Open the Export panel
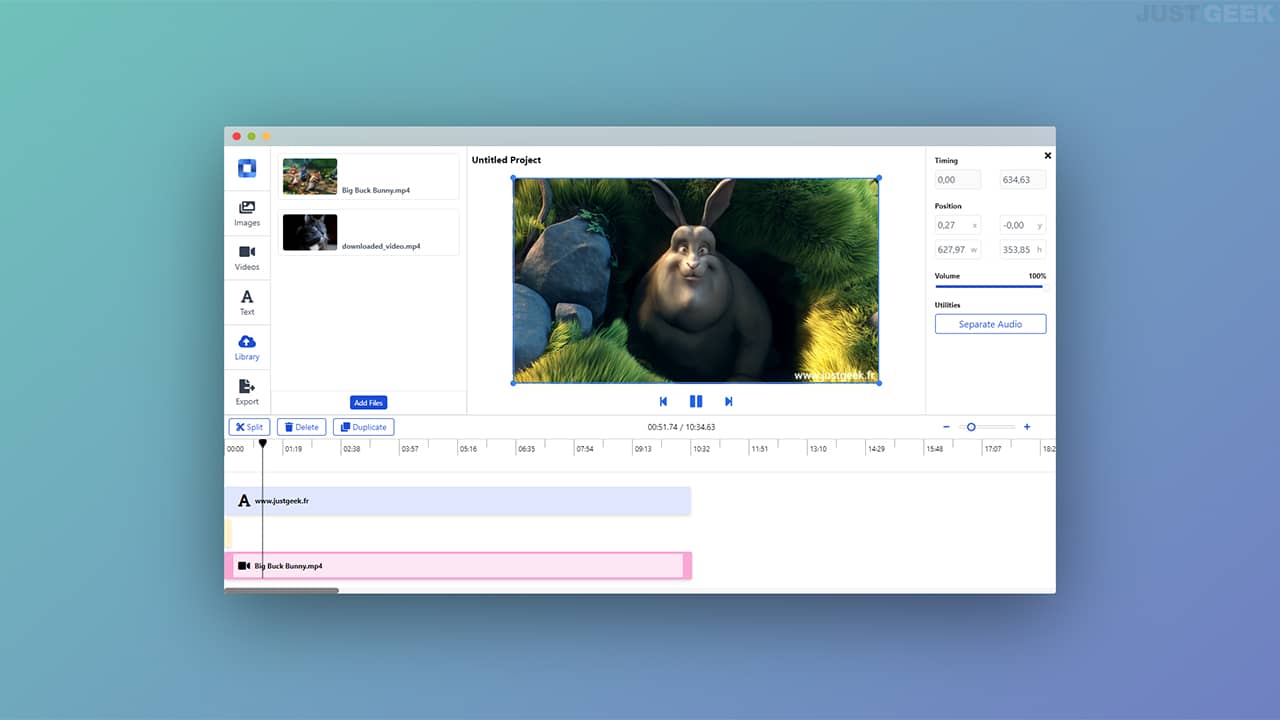Image resolution: width=1280 pixels, height=720 pixels. [x=247, y=392]
